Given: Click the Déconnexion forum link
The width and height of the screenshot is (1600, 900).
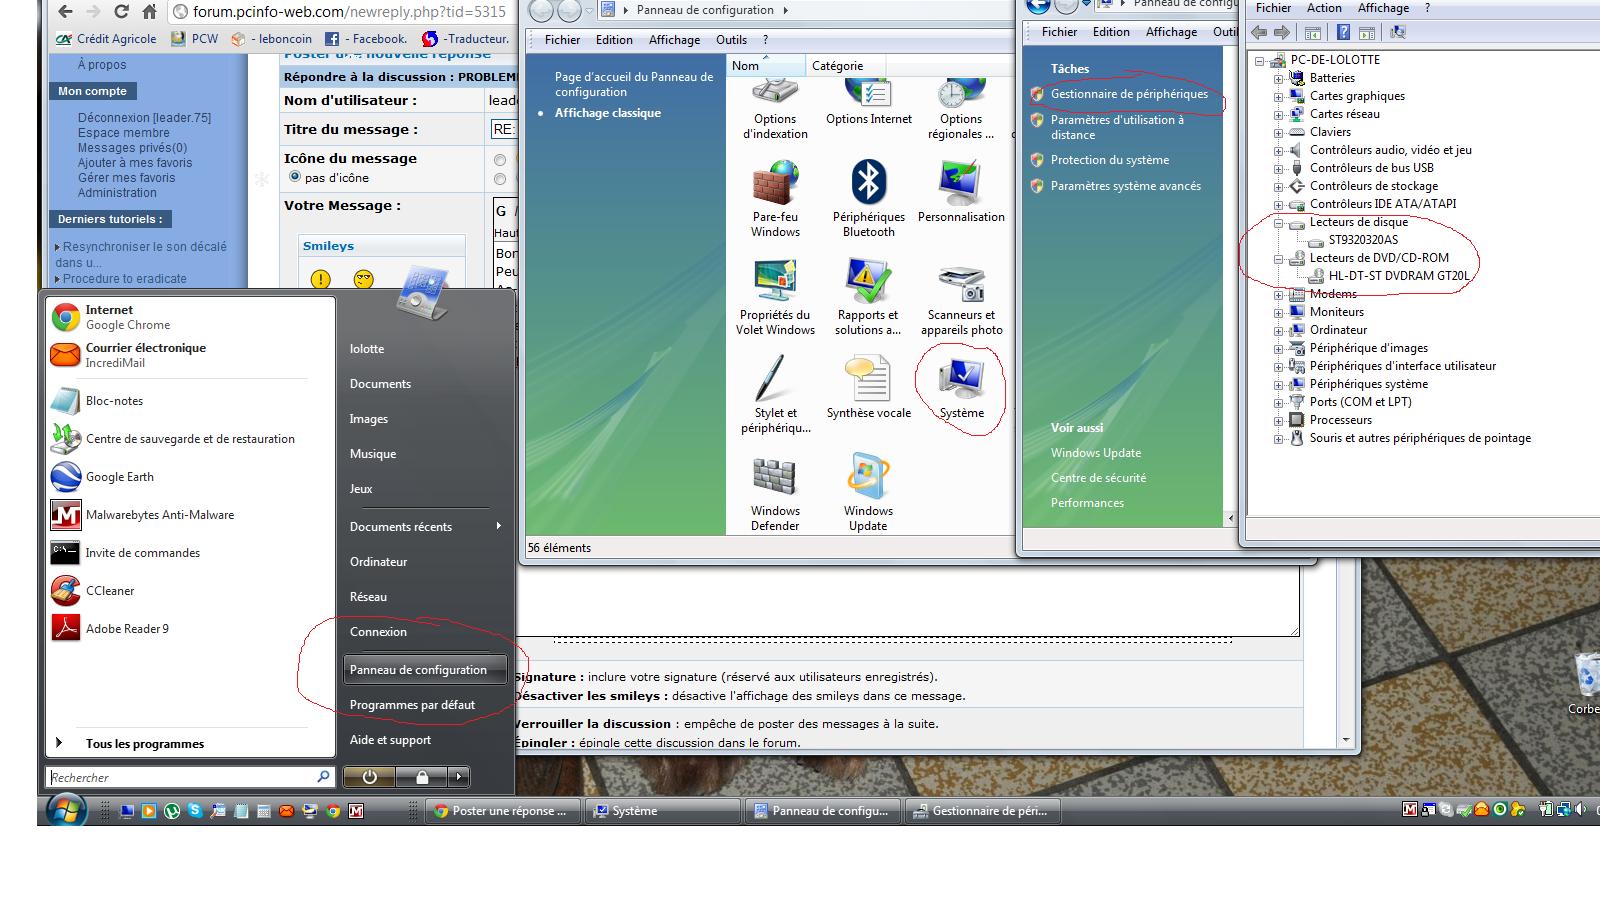Looking at the screenshot, I should tap(144, 118).
